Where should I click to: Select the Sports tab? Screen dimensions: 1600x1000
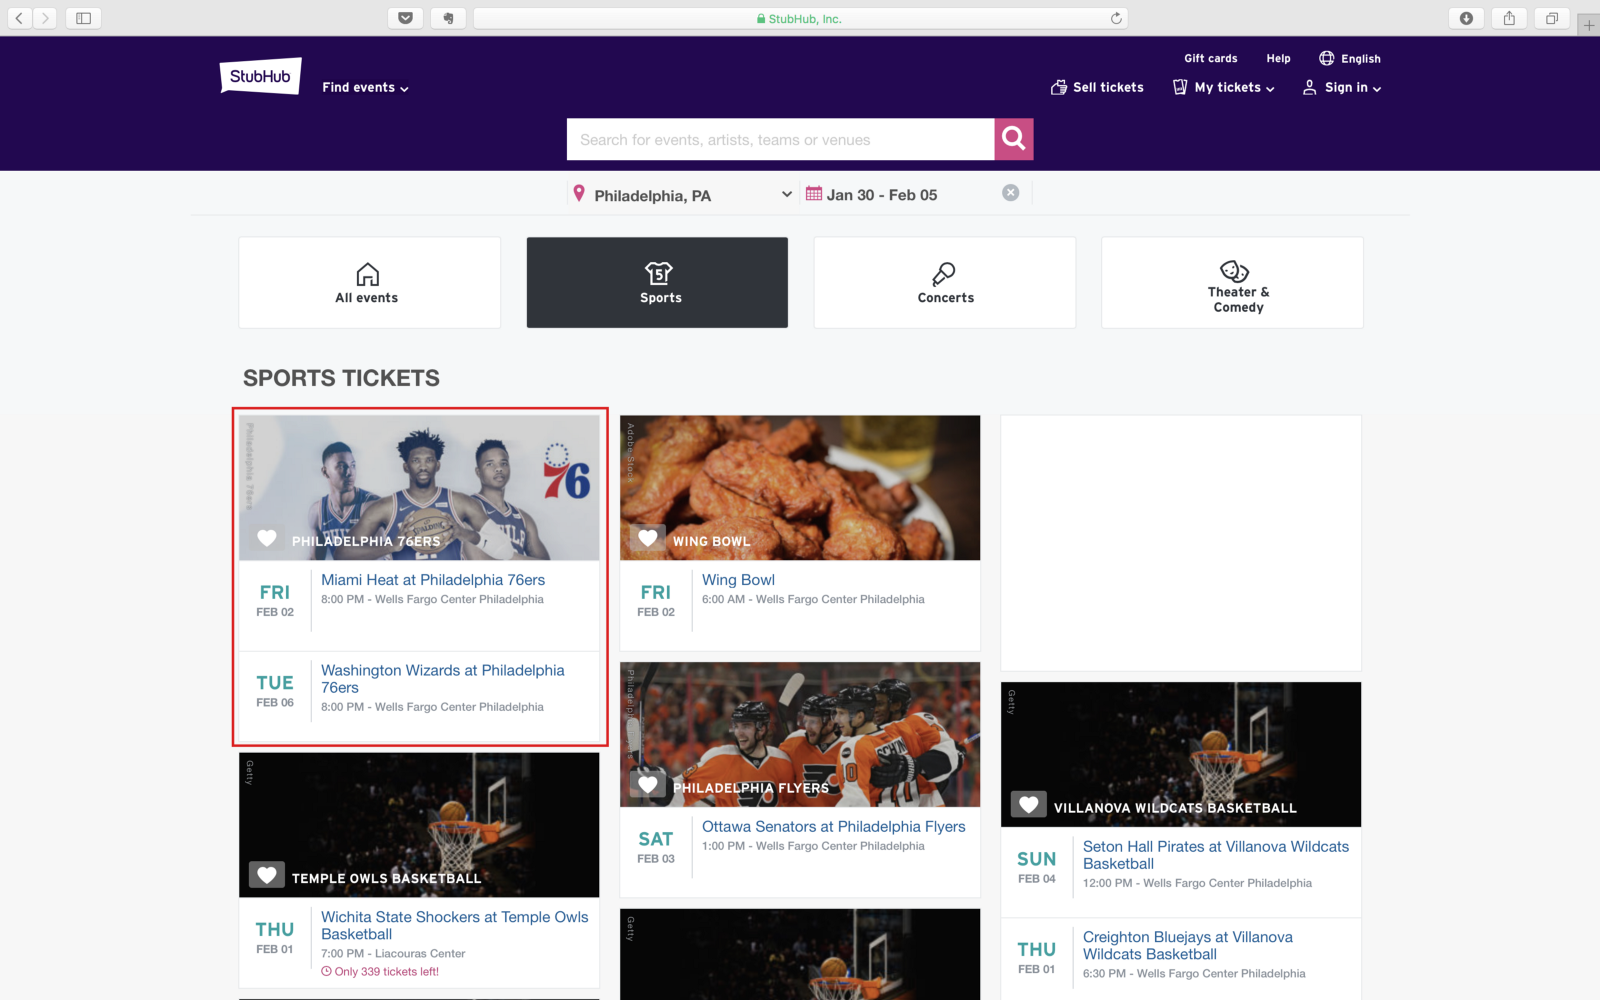(657, 282)
